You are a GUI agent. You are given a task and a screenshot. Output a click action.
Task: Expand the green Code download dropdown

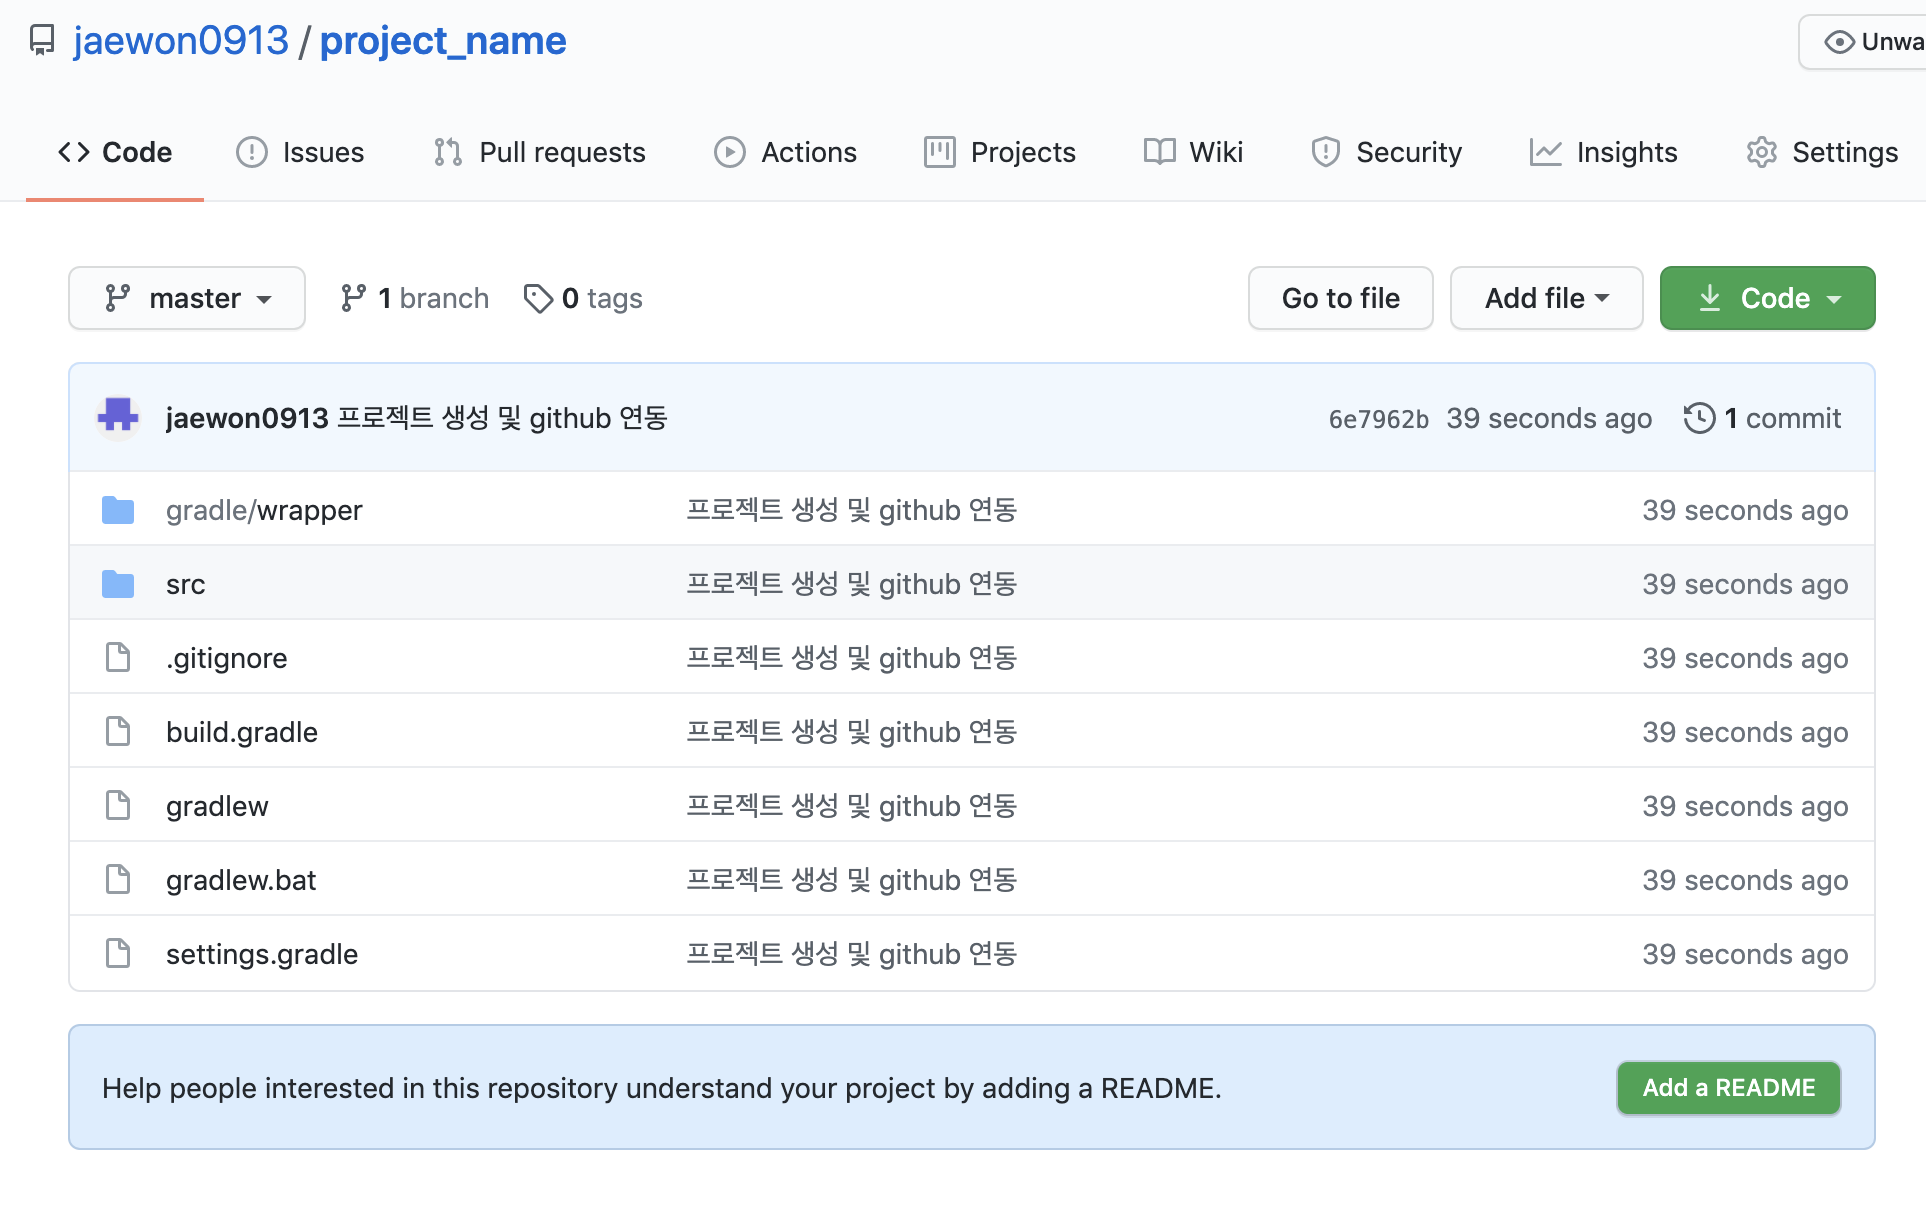pos(1767,298)
